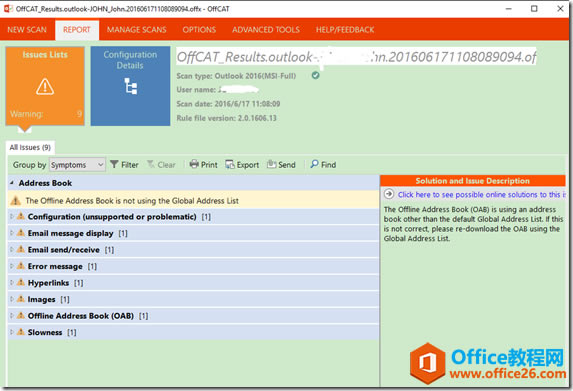Click warning icon of the Offline Address Book GAL issue
The image size is (573, 391).
15,201
